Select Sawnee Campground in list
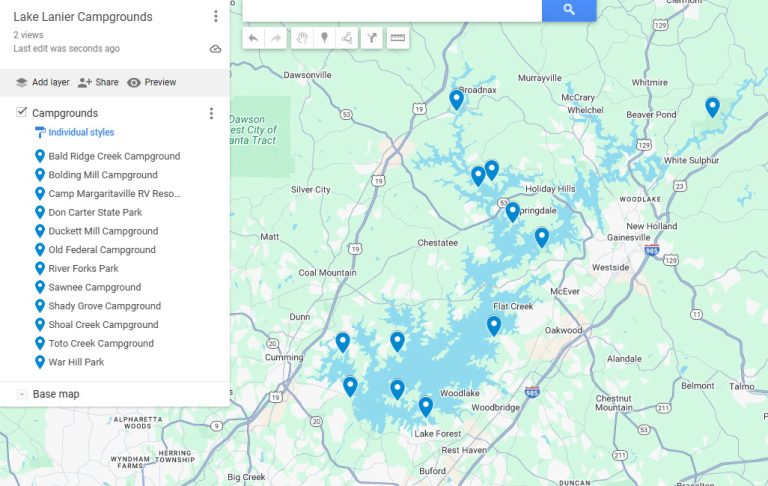Image resolution: width=768 pixels, height=486 pixels. click(95, 287)
